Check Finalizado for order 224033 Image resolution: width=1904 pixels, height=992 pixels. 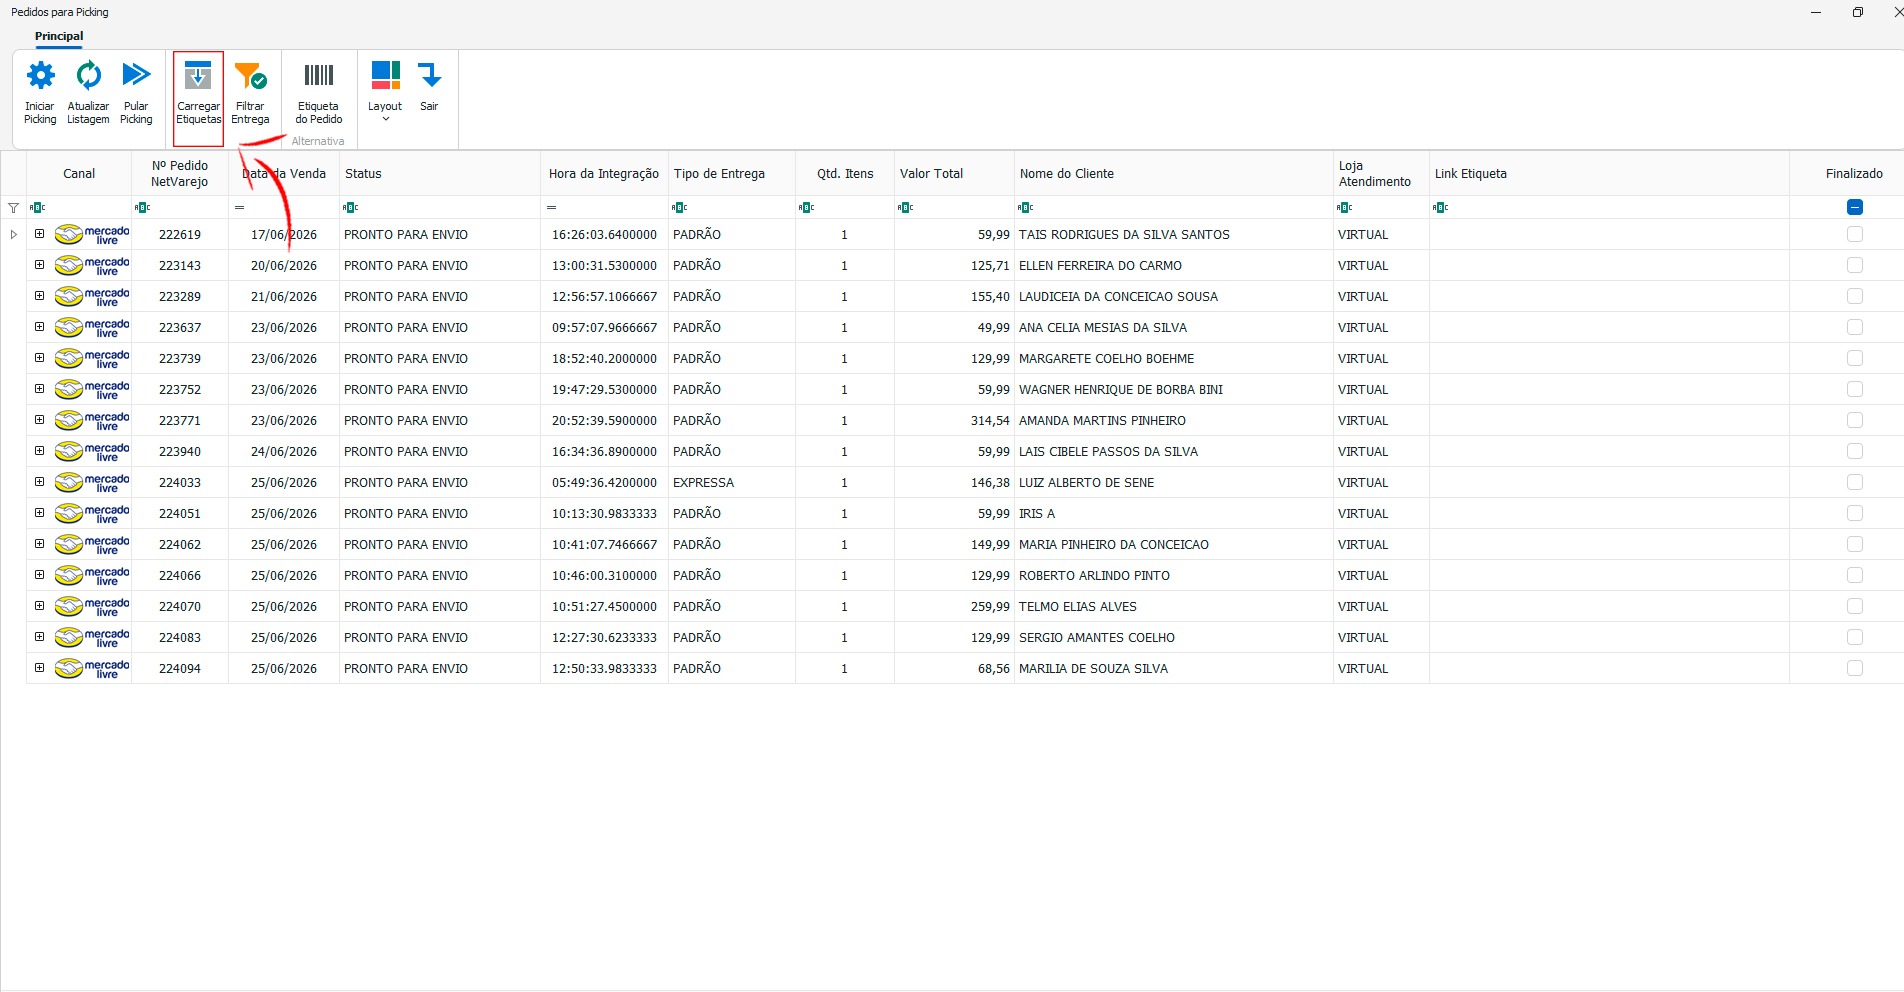click(1855, 482)
